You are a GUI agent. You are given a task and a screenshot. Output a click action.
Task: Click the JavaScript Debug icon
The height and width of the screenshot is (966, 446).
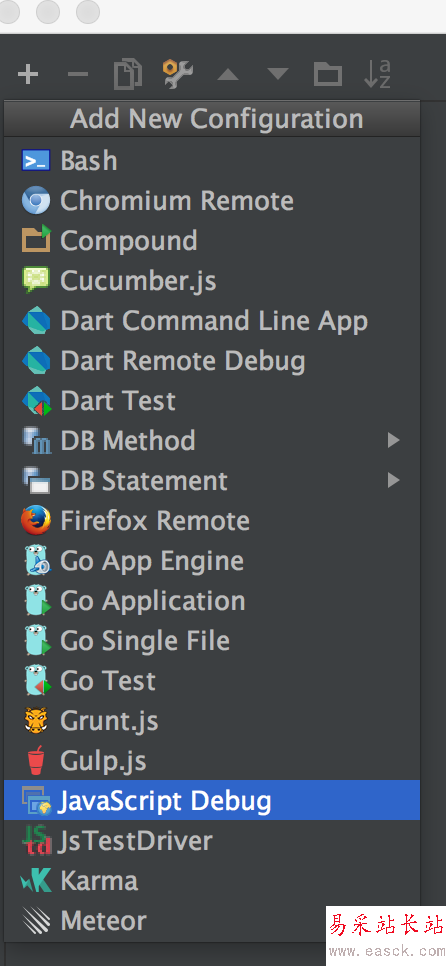[x=36, y=800]
